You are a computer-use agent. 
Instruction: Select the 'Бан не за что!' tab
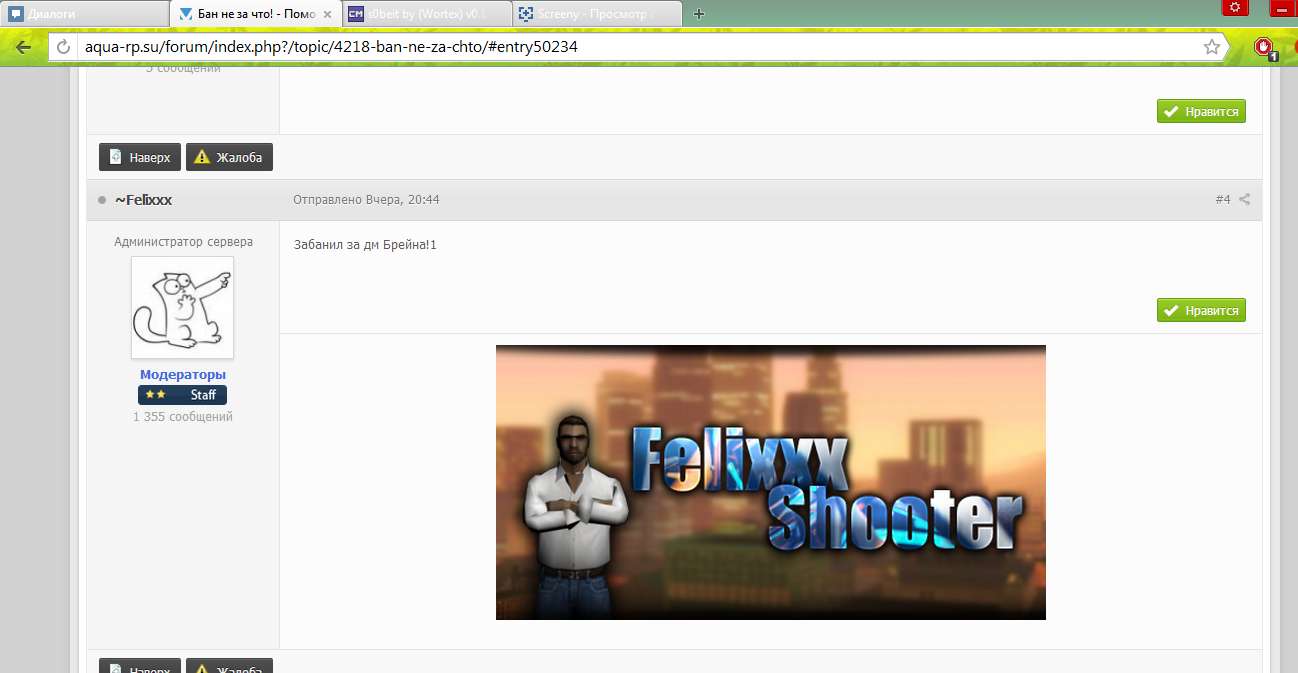pos(256,14)
